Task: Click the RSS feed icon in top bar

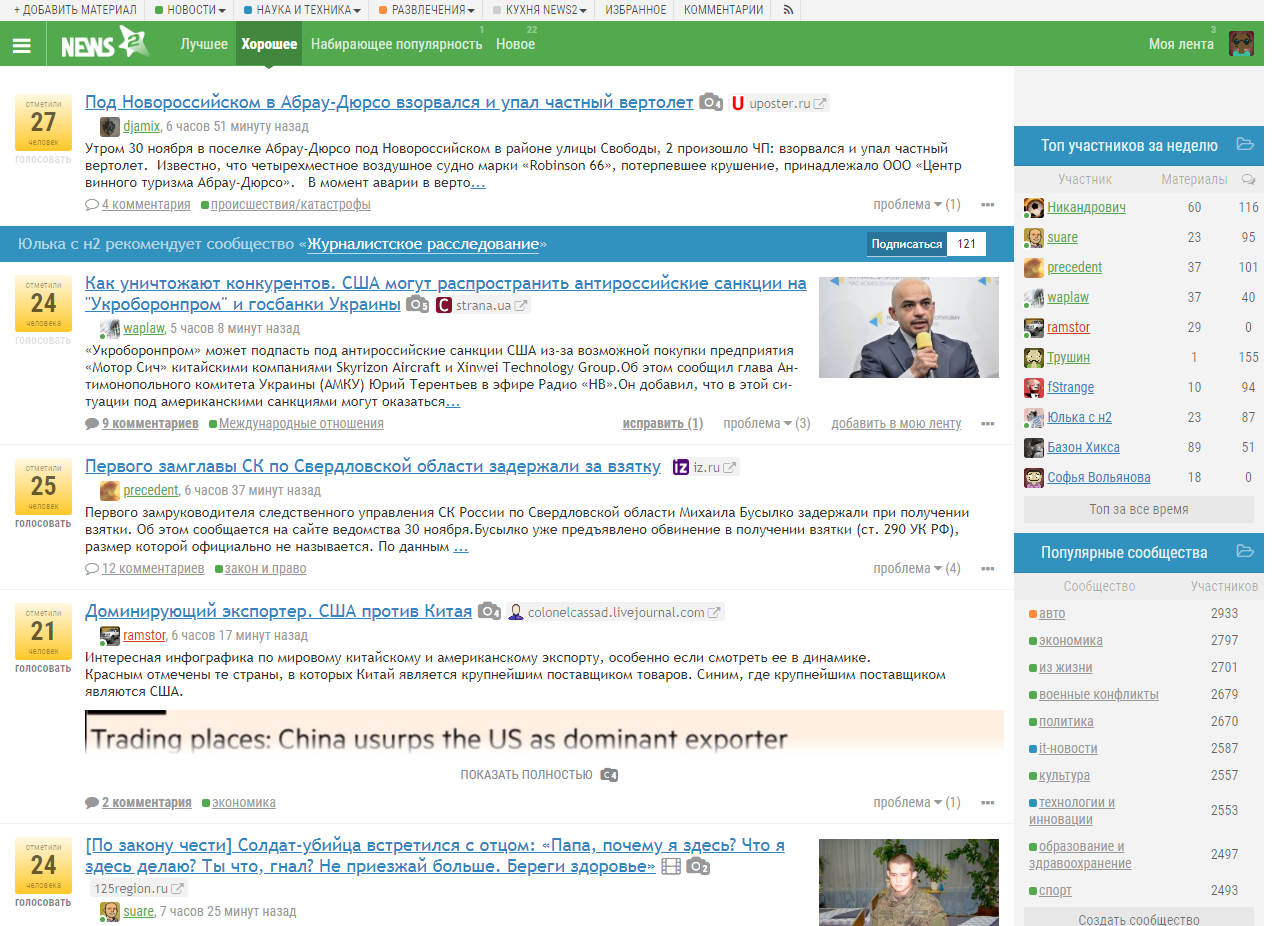Action: [x=787, y=10]
